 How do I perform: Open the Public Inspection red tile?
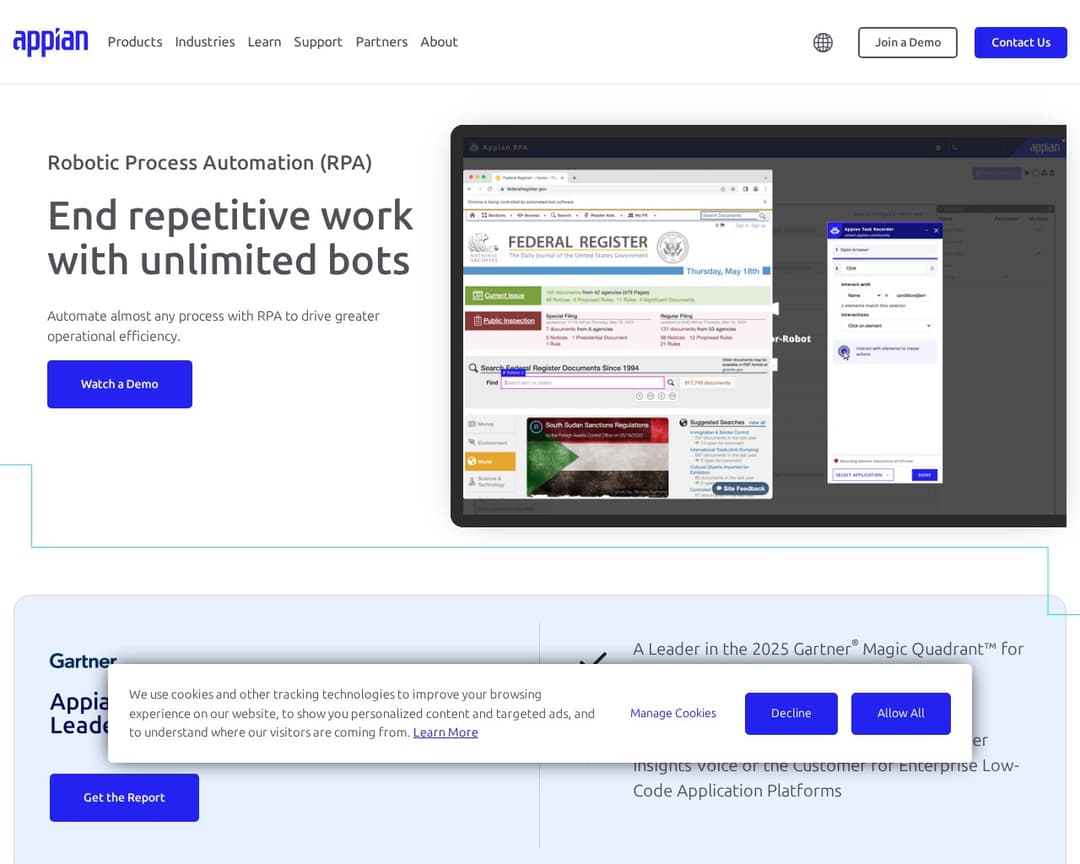(x=503, y=321)
